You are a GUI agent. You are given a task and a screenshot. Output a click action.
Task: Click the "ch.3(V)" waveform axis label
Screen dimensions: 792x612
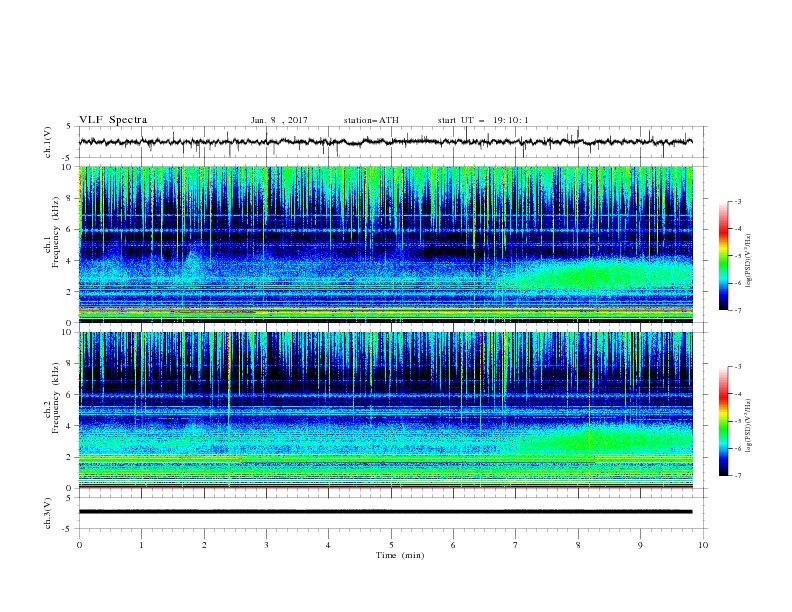(48, 513)
